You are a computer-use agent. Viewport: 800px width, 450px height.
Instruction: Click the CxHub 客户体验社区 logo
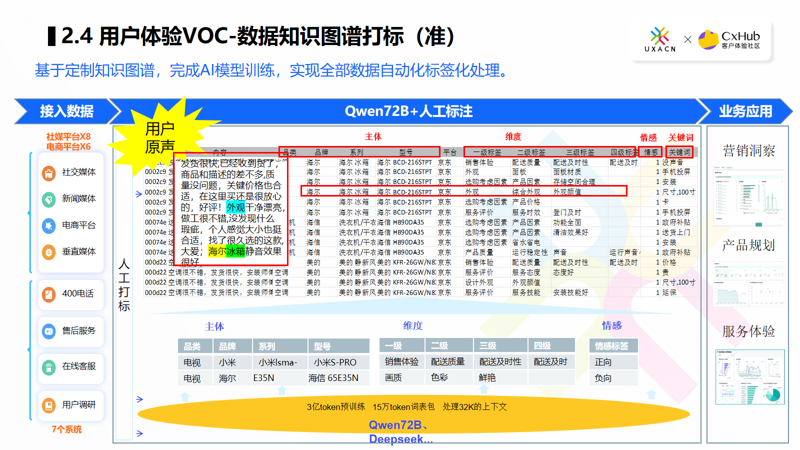730,39
